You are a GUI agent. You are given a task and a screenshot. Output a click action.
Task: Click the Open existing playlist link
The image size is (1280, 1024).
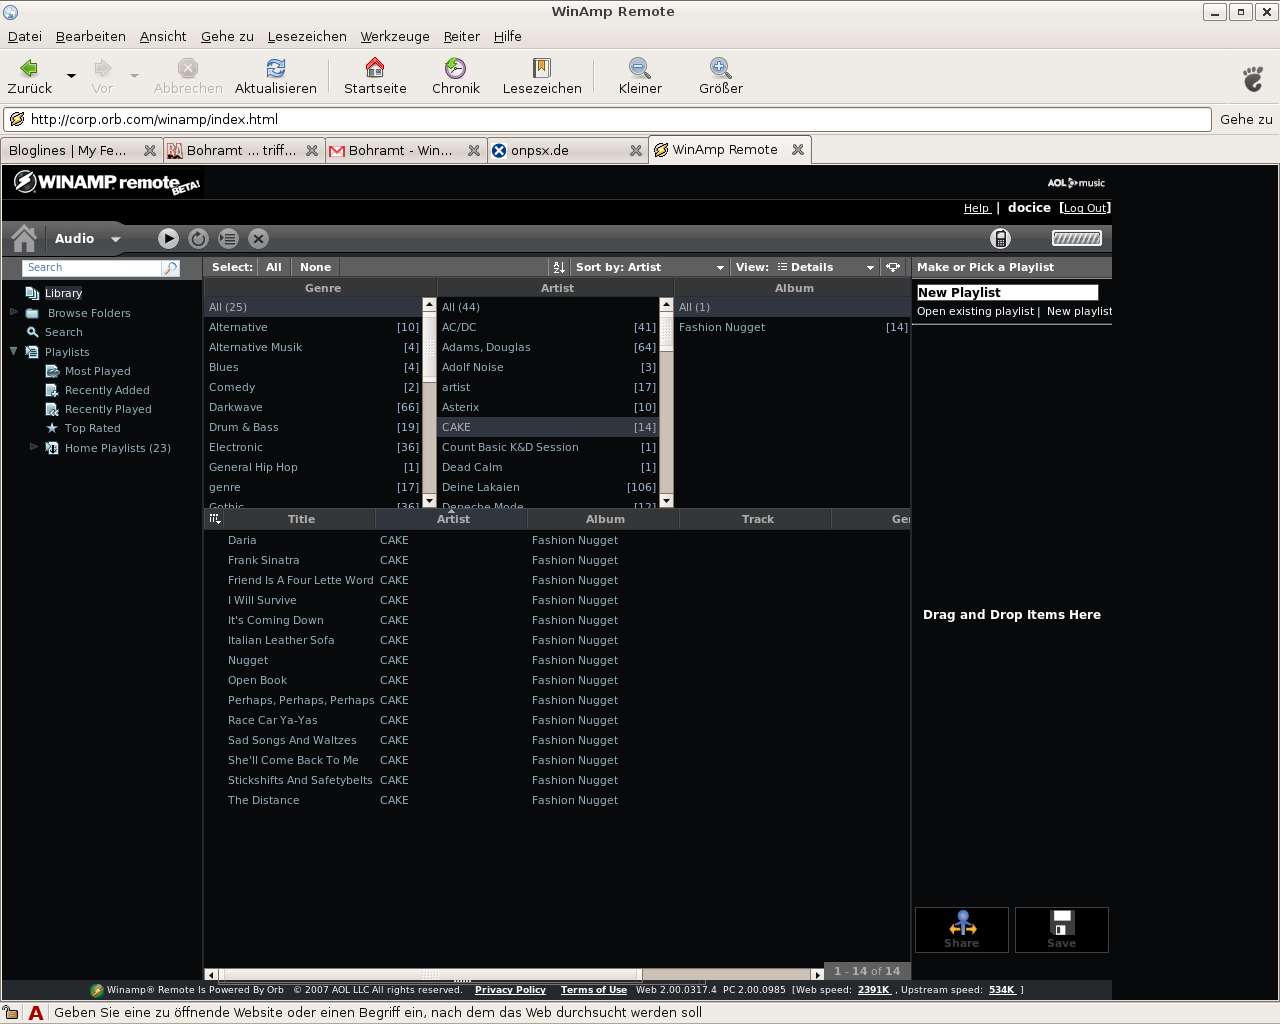click(975, 311)
